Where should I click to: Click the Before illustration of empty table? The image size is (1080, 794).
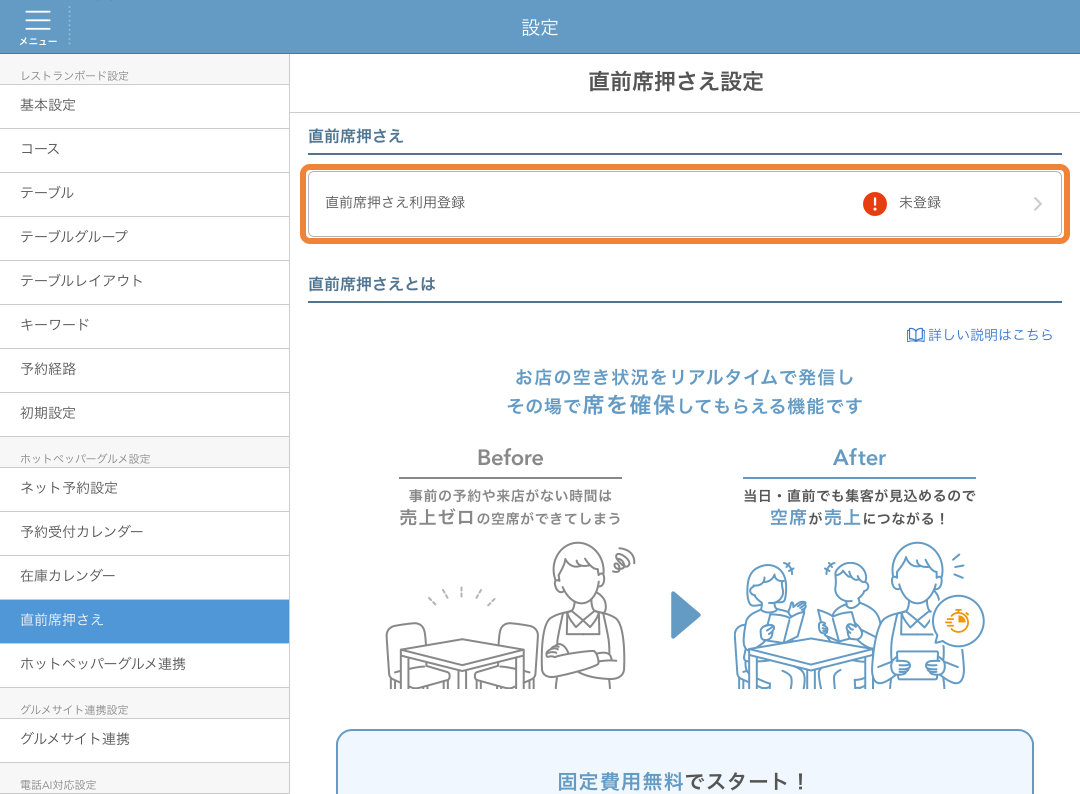click(510, 615)
